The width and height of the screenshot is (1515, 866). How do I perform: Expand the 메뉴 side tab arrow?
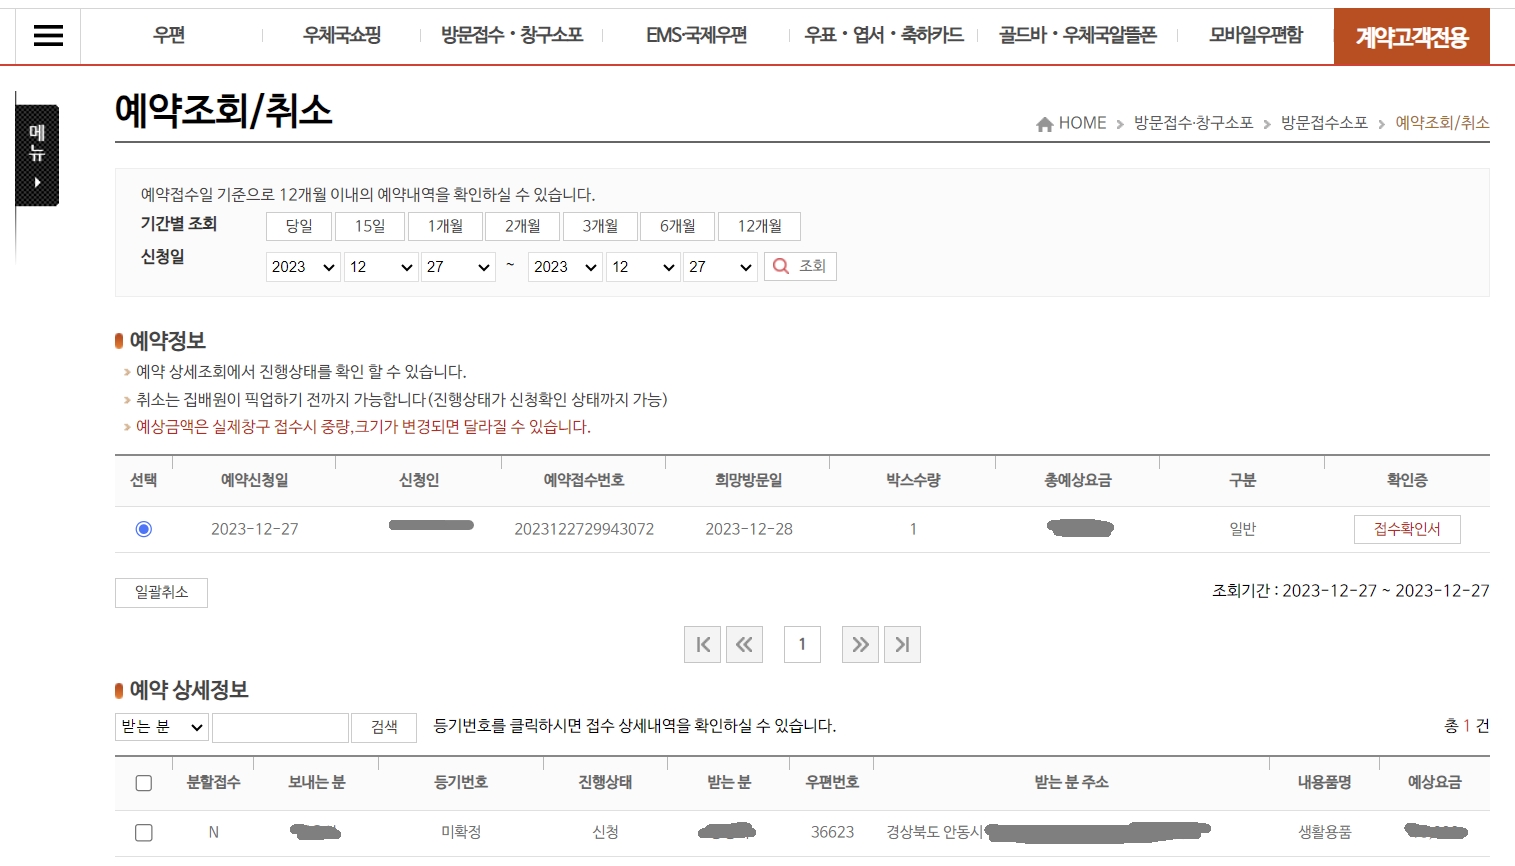37,183
